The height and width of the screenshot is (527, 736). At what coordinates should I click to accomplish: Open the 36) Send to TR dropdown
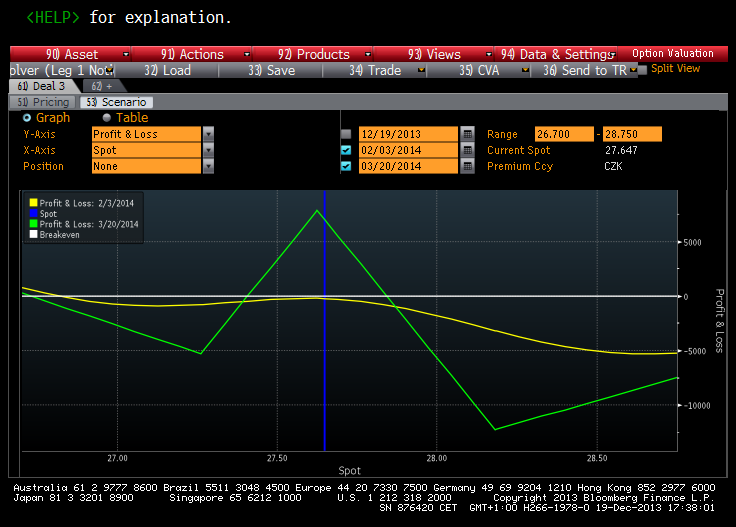pyautogui.click(x=584, y=70)
